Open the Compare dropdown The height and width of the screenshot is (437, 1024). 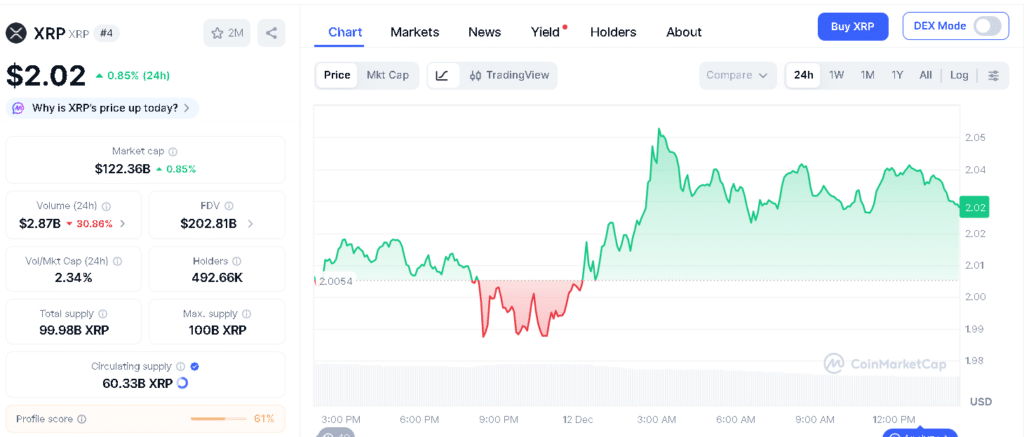click(737, 75)
